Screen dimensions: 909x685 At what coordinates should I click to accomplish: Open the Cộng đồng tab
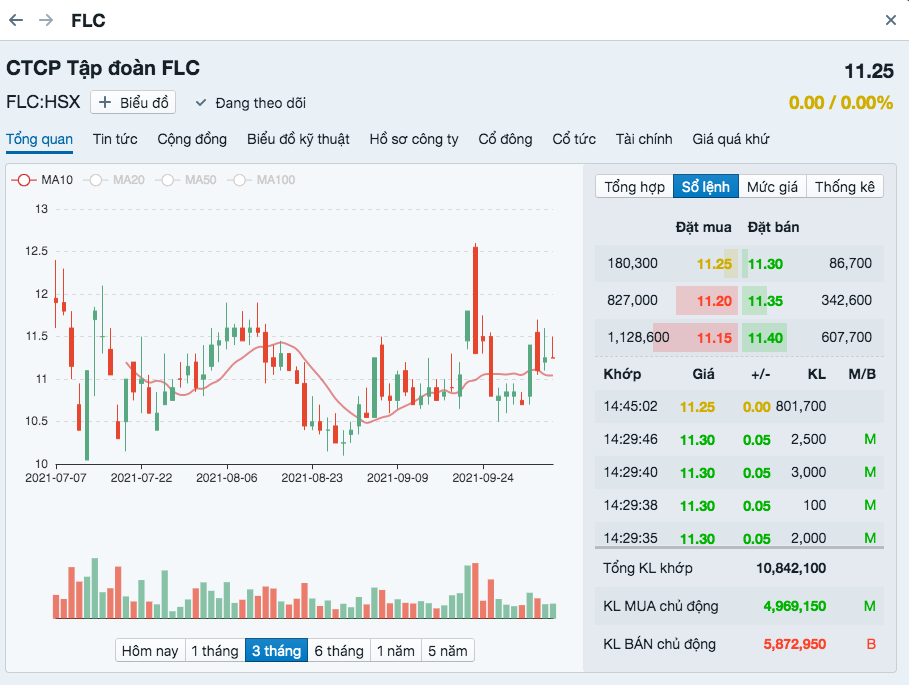(192, 139)
